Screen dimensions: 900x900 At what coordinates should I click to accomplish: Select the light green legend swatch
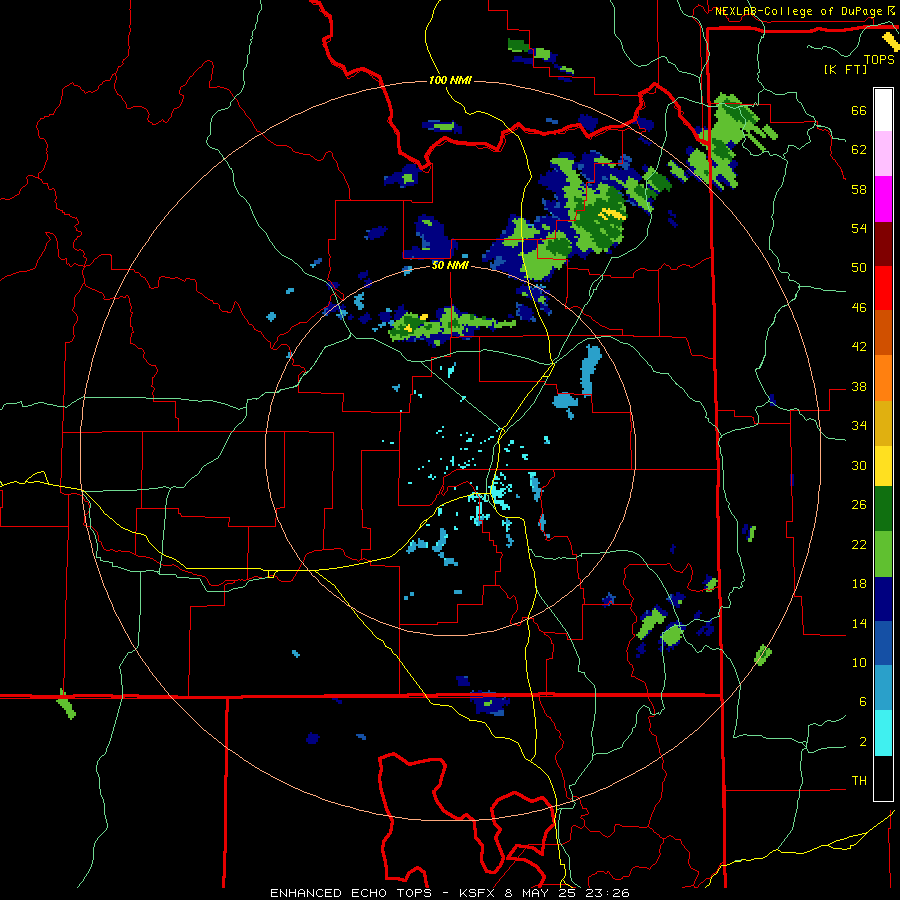[883, 554]
